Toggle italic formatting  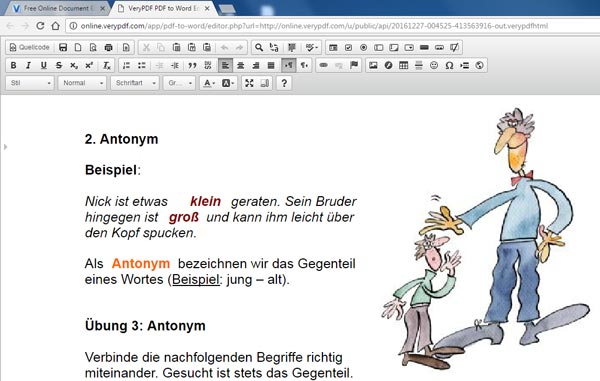(x=28, y=65)
